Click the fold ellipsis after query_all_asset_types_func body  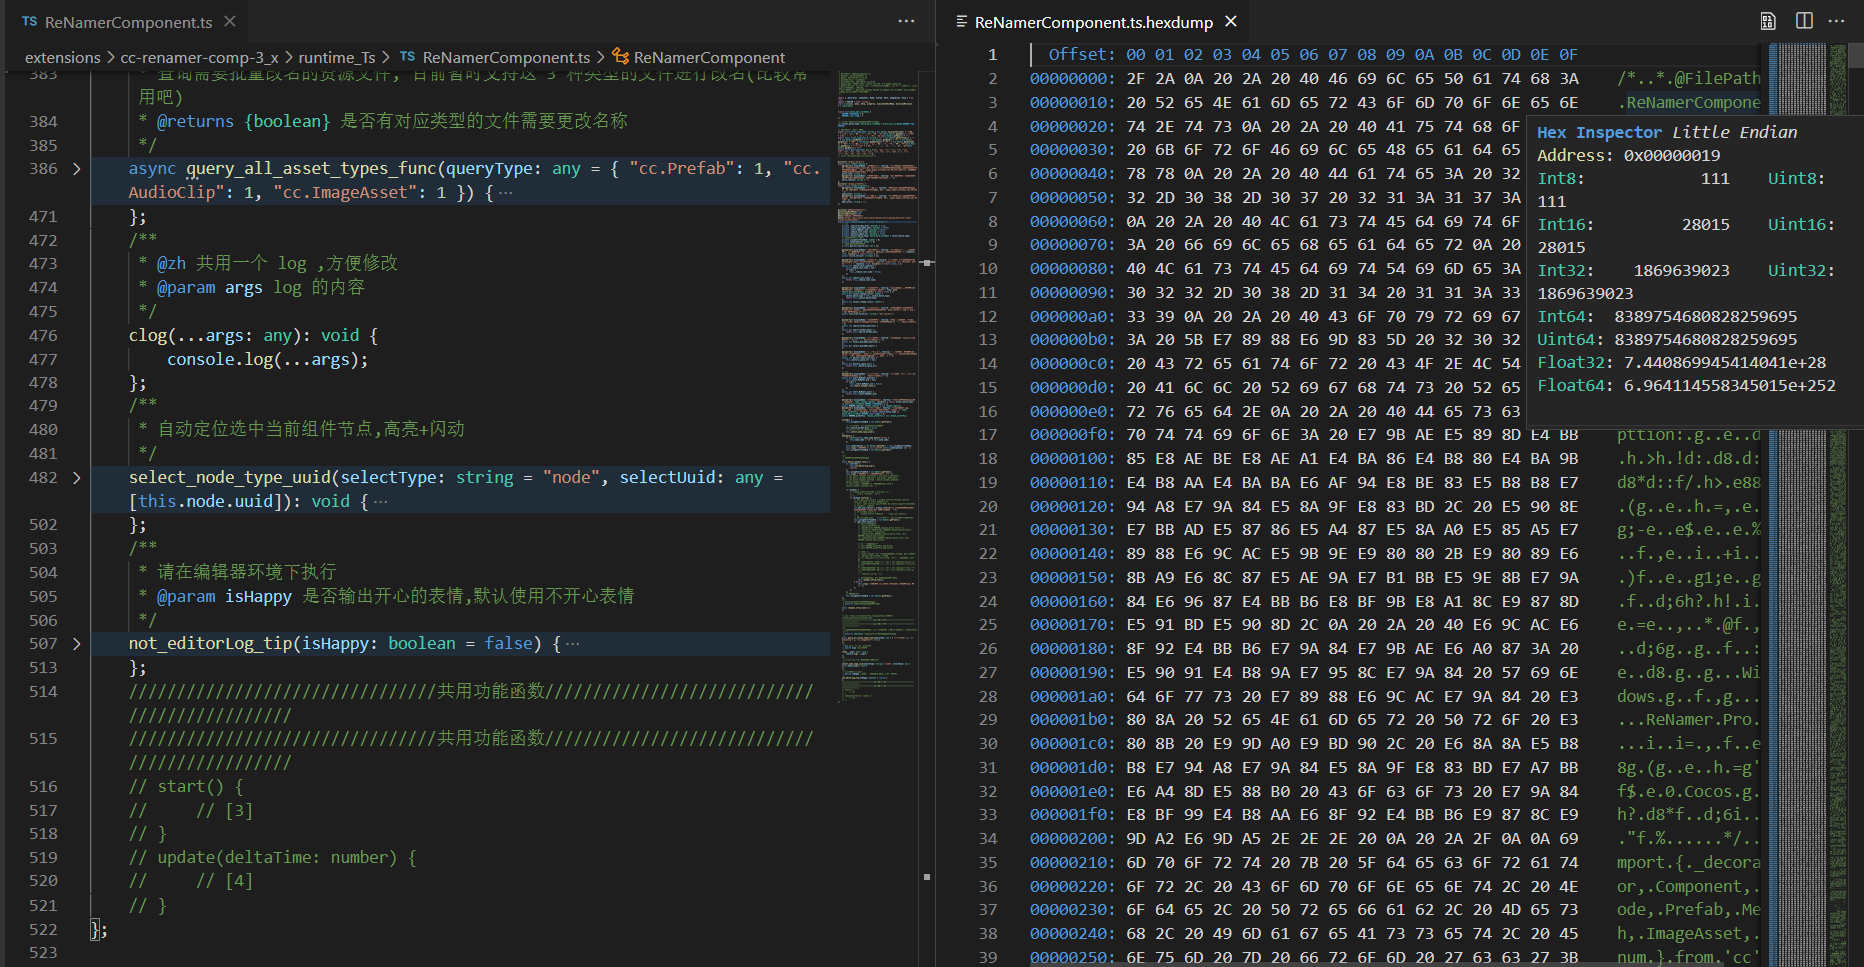(x=506, y=193)
